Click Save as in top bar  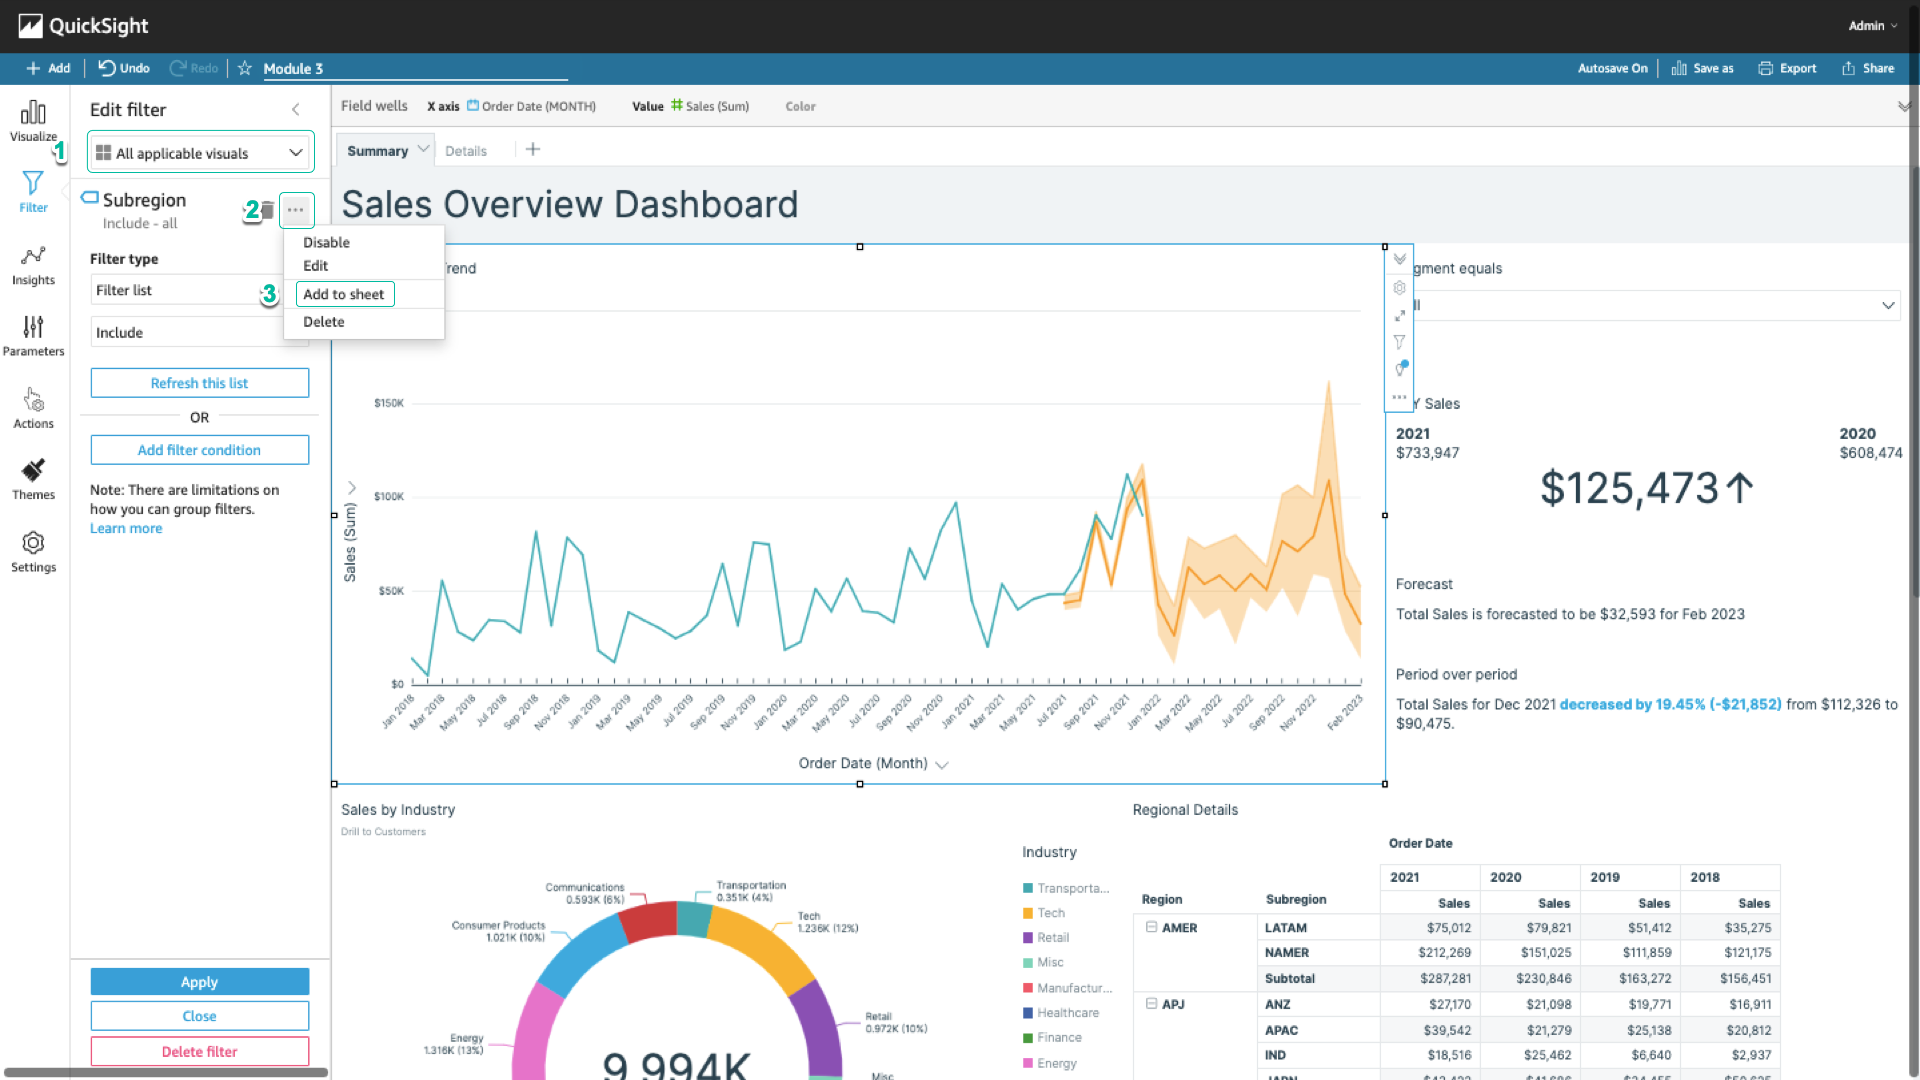coord(1702,68)
